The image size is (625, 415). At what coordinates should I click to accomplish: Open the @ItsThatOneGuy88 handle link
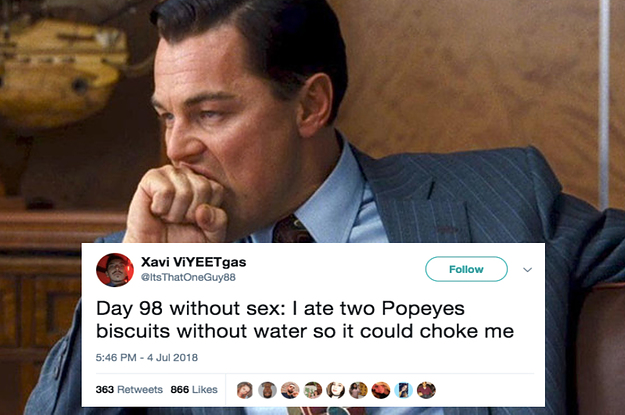pyautogui.click(x=189, y=277)
